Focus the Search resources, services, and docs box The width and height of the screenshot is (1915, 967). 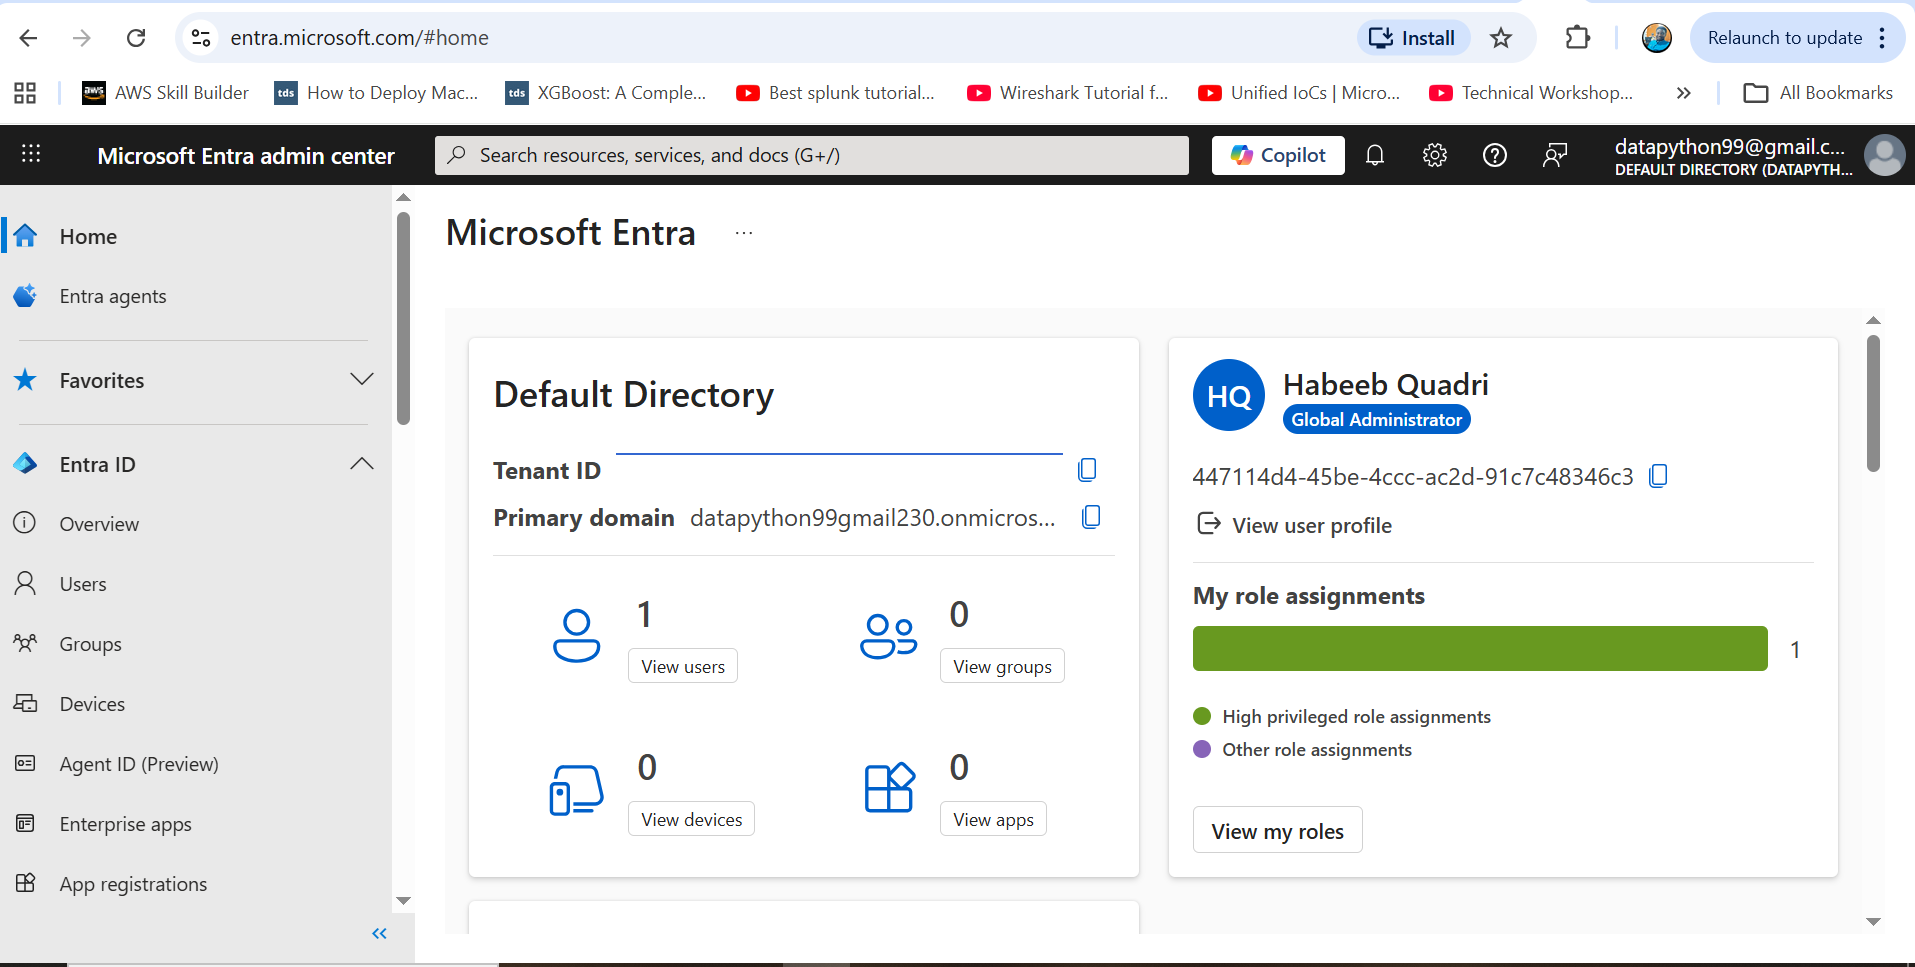pos(812,155)
